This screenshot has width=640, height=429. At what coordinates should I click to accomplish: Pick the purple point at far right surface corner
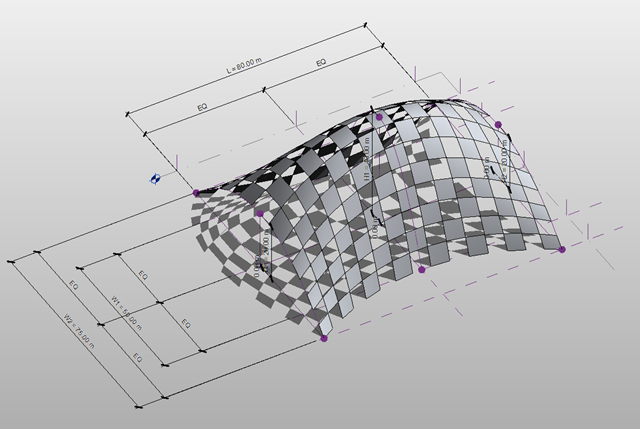click(562, 249)
